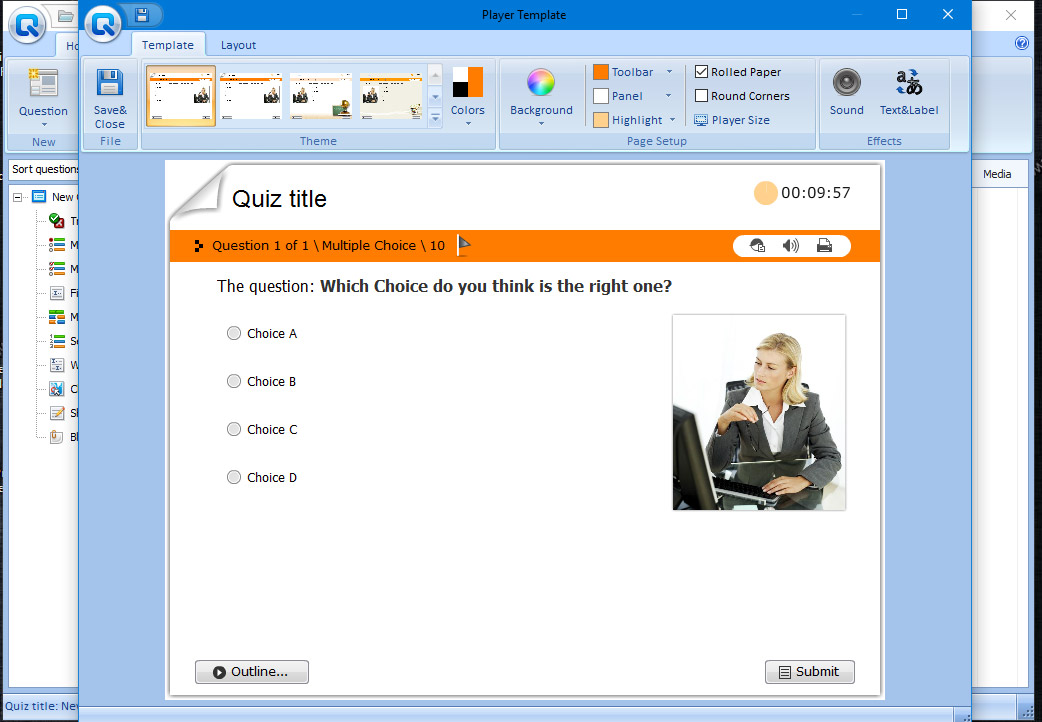Click the Submit button
Image resolution: width=1042 pixels, height=722 pixels.
pos(809,671)
